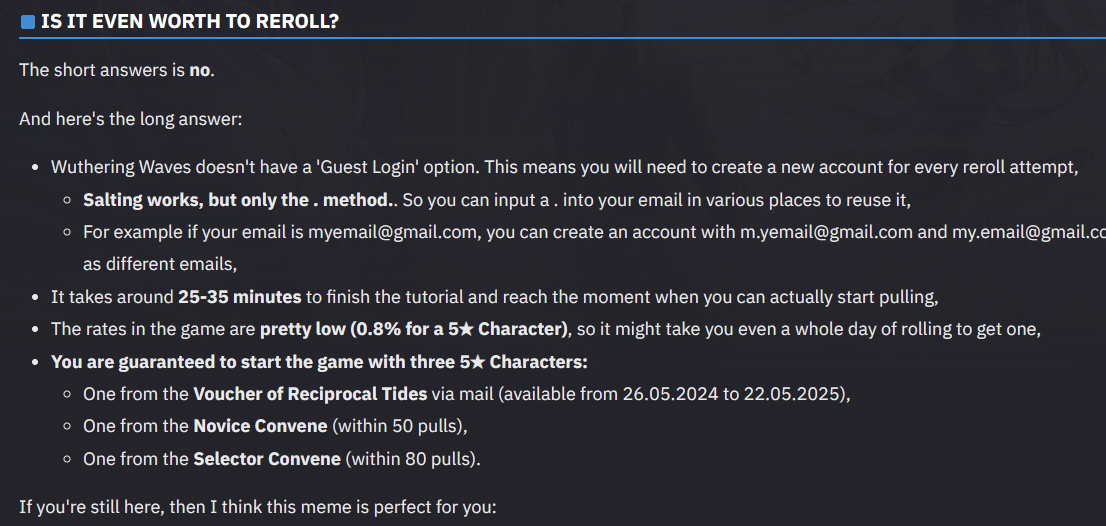Click the m.yemail@gmail.com example address
Image resolution: width=1106 pixels, height=526 pixels.
(x=826, y=232)
